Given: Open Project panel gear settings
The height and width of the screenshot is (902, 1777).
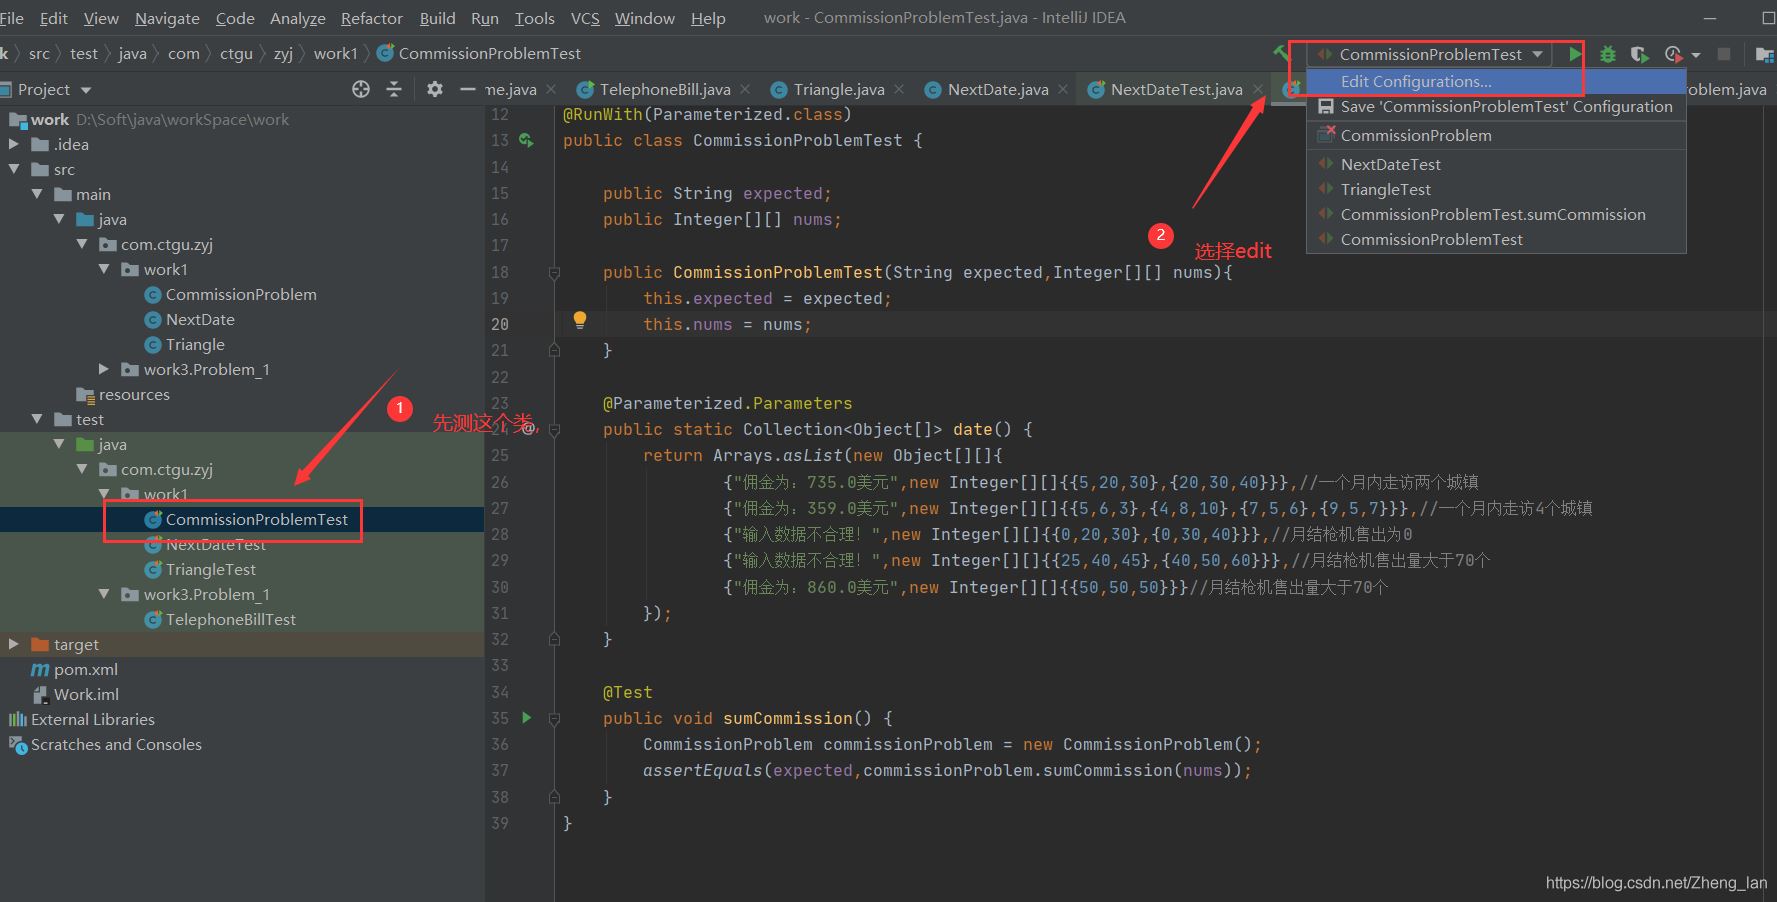Looking at the screenshot, I should (x=434, y=89).
